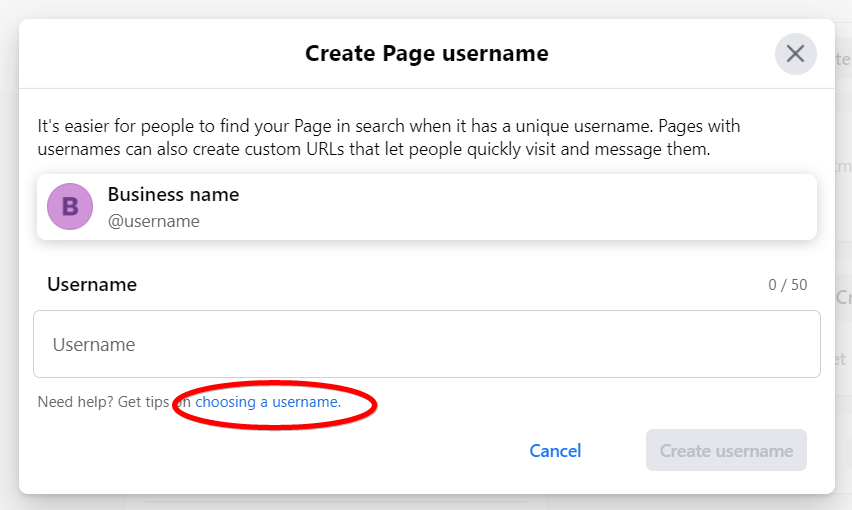Image resolution: width=852 pixels, height=510 pixels.
Task: Click the purple B avatar icon
Action: tap(70, 206)
